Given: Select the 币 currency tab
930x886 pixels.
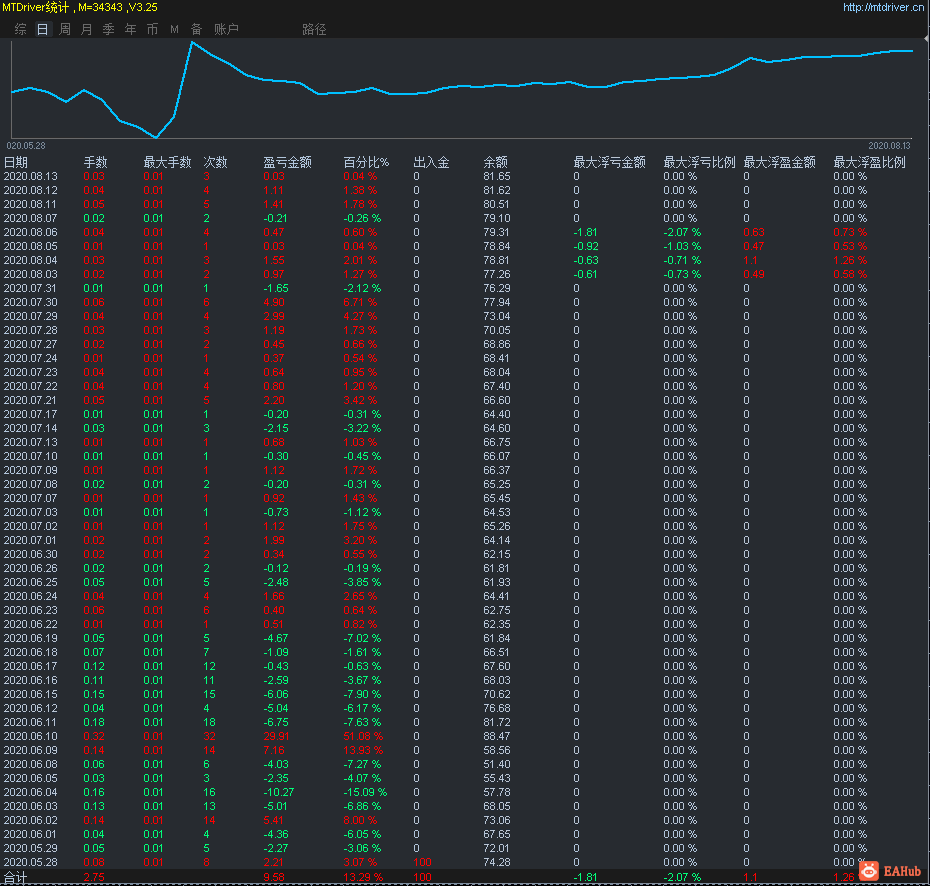Looking at the screenshot, I should click(152, 29).
